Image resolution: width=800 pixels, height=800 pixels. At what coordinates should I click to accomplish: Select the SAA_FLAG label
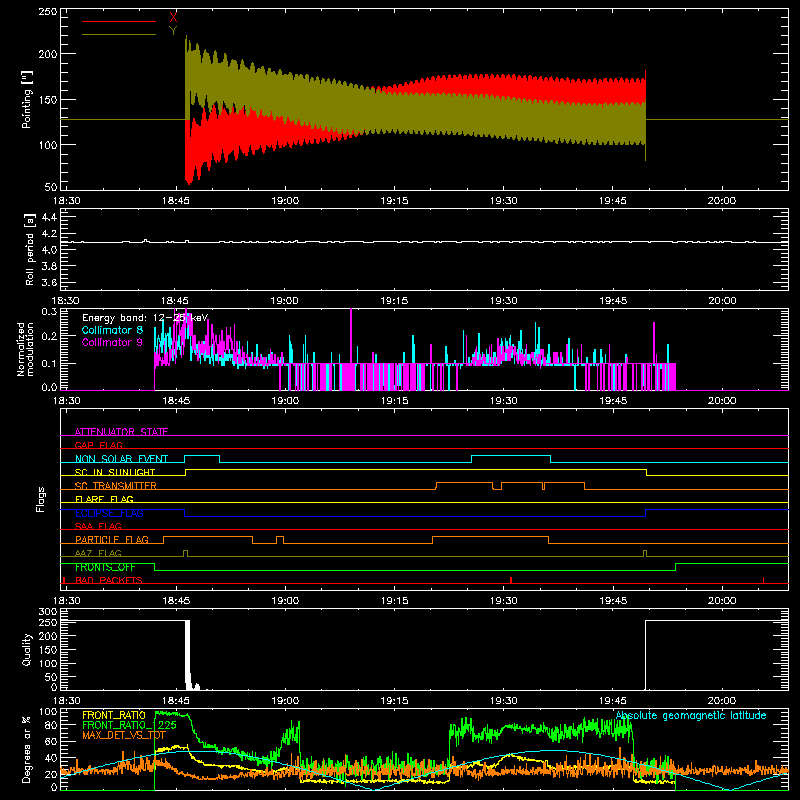[x=98, y=526]
